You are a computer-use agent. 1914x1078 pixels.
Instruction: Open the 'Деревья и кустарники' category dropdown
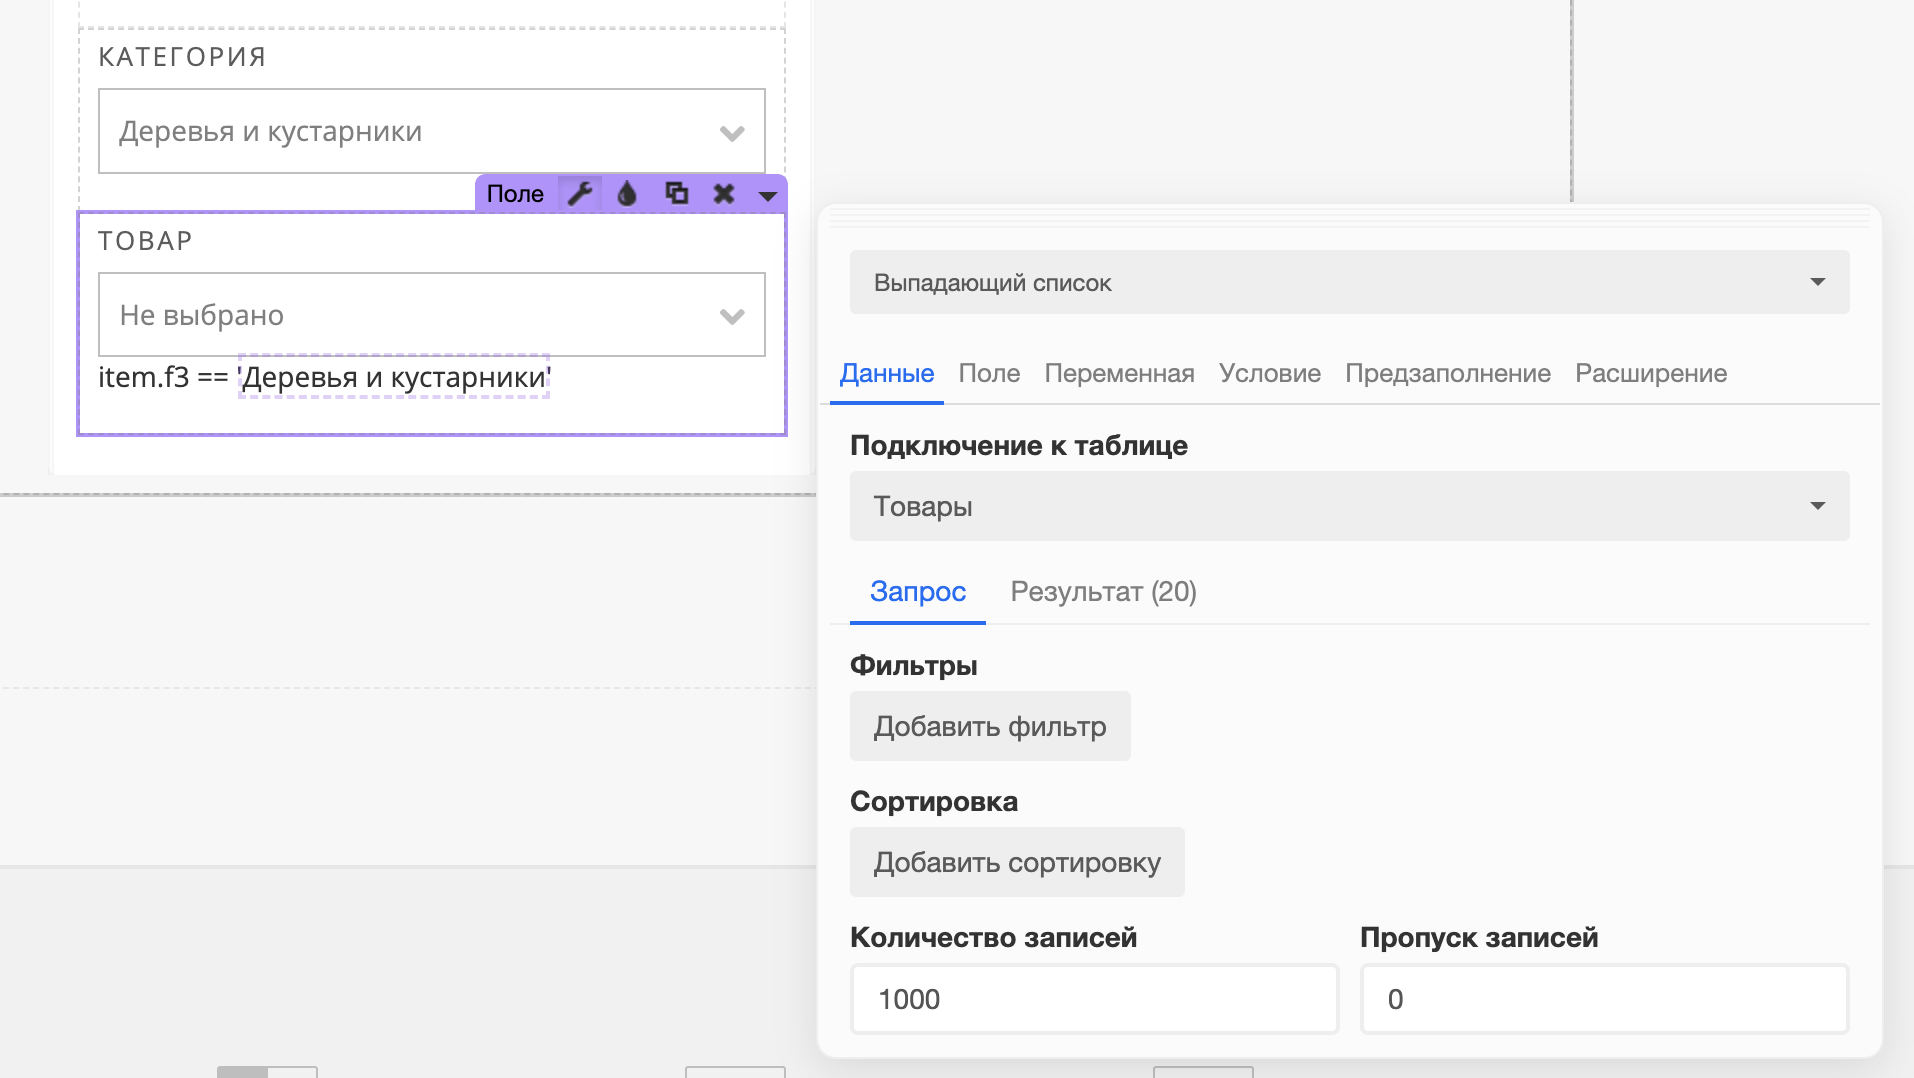[432, 131]
